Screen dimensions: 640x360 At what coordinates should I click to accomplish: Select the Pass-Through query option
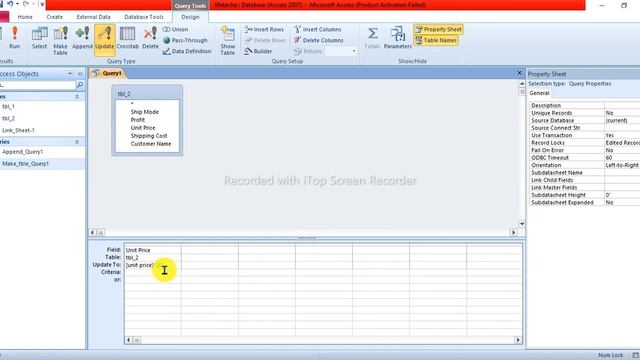coord(185,40)
